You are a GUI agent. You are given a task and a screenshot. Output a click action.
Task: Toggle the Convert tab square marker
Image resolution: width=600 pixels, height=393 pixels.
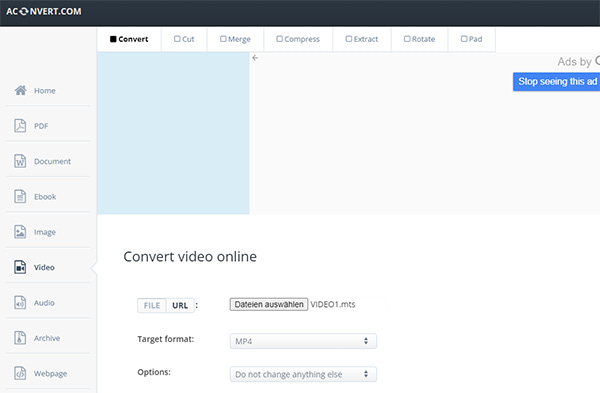(x=113, y=39)
